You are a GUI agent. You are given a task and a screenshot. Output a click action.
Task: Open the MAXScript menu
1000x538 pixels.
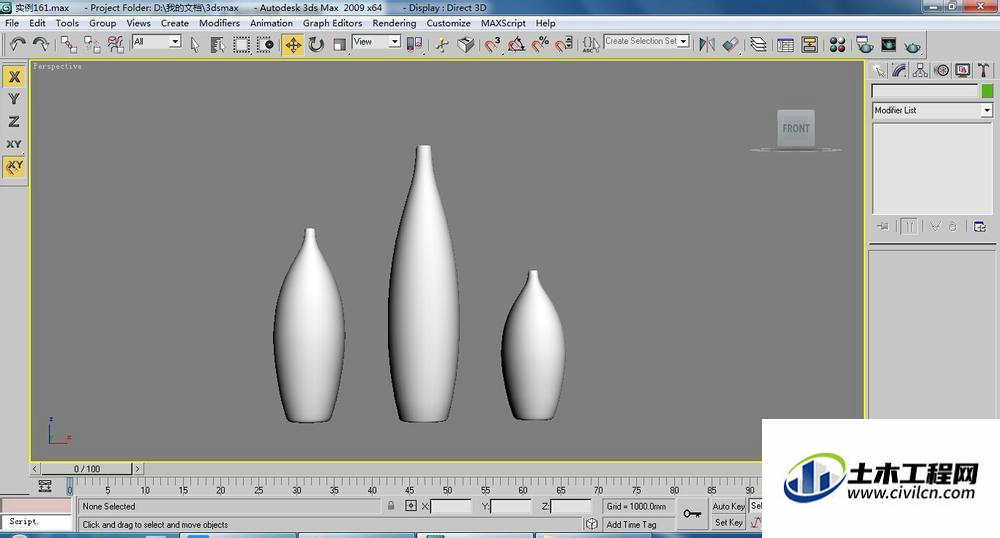point(503,23)
